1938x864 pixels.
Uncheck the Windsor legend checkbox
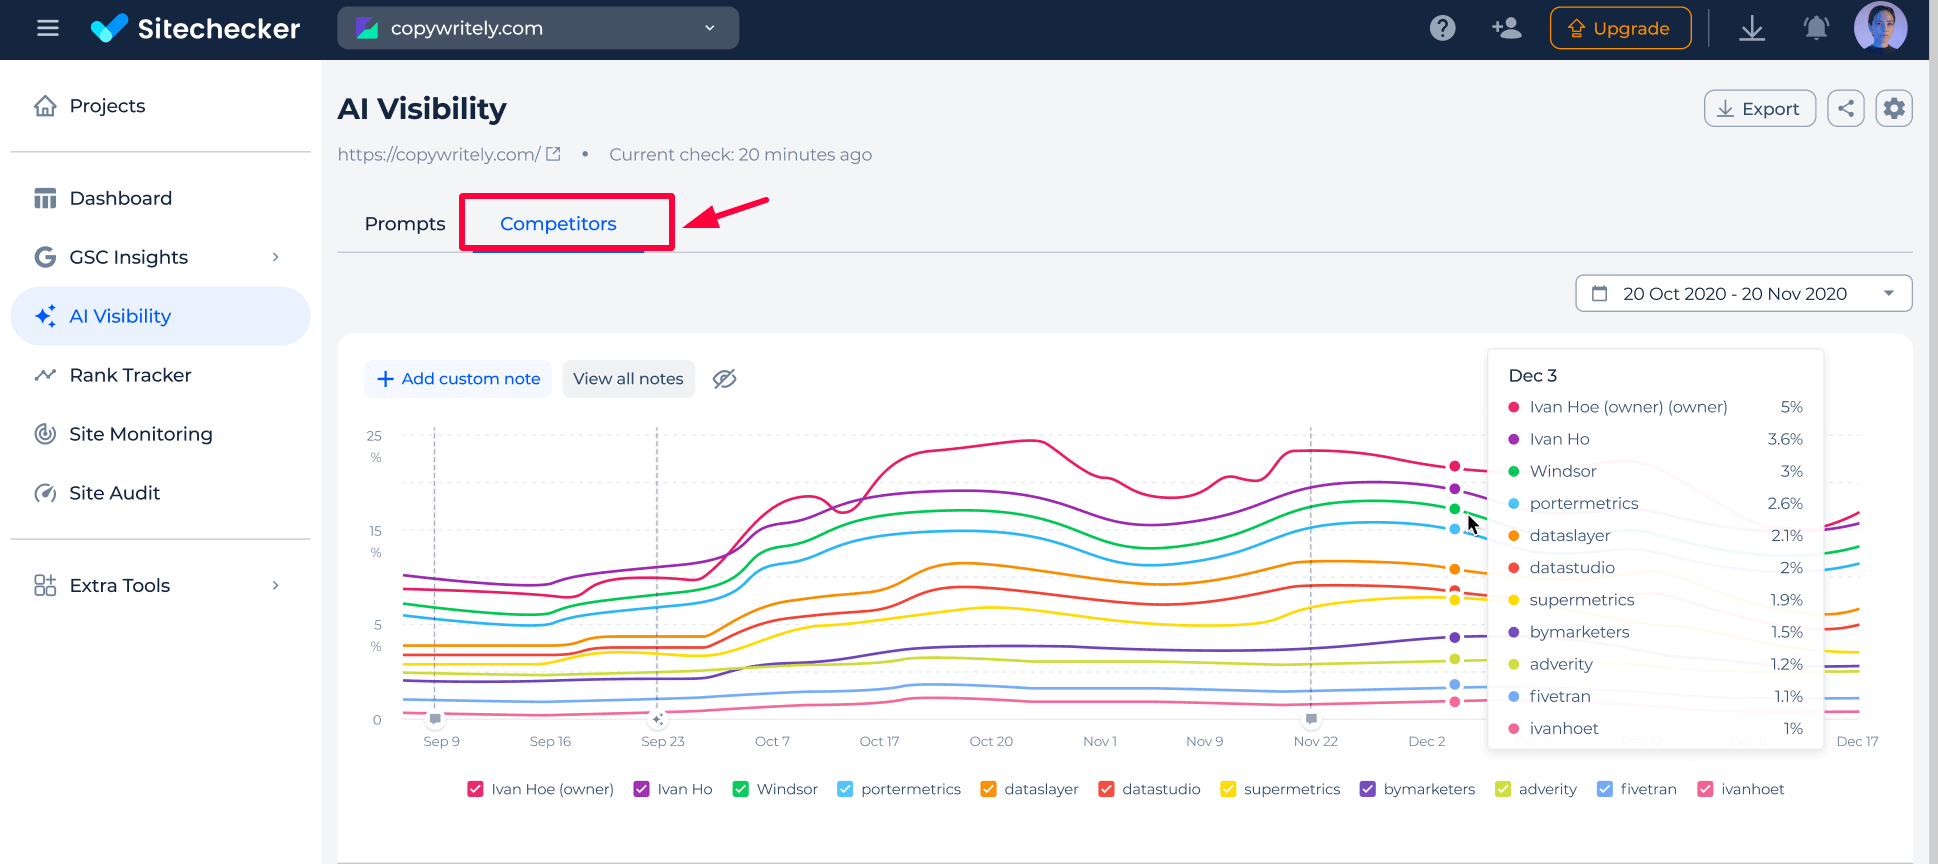point(741,789)
